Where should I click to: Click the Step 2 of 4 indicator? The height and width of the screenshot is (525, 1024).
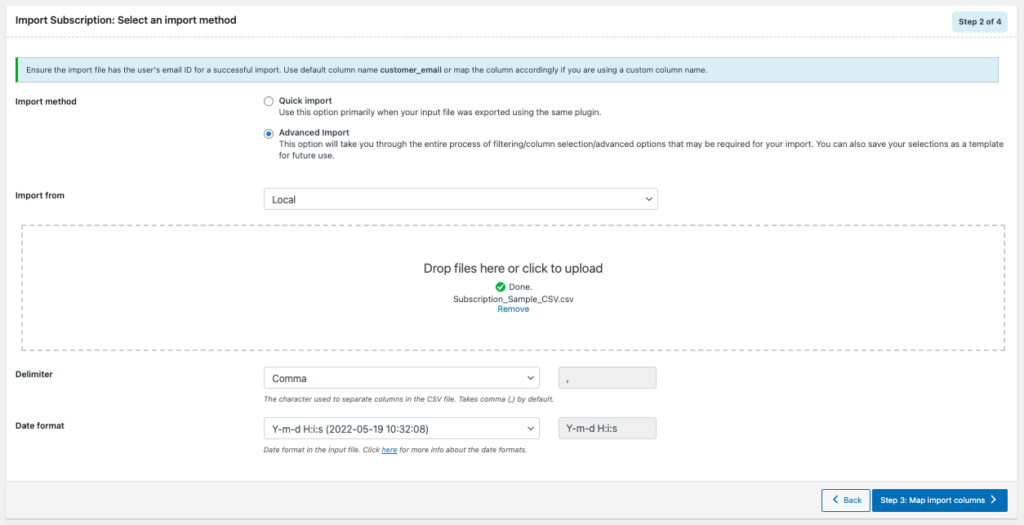pyautogui.click(x=979, y=21)
